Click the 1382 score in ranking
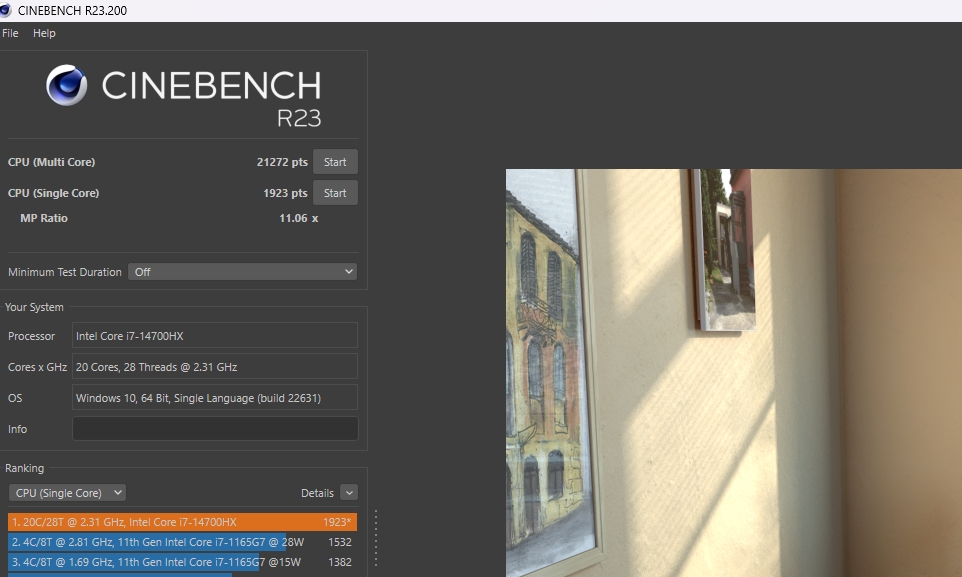Screen dimensions: 962x577 340,562
